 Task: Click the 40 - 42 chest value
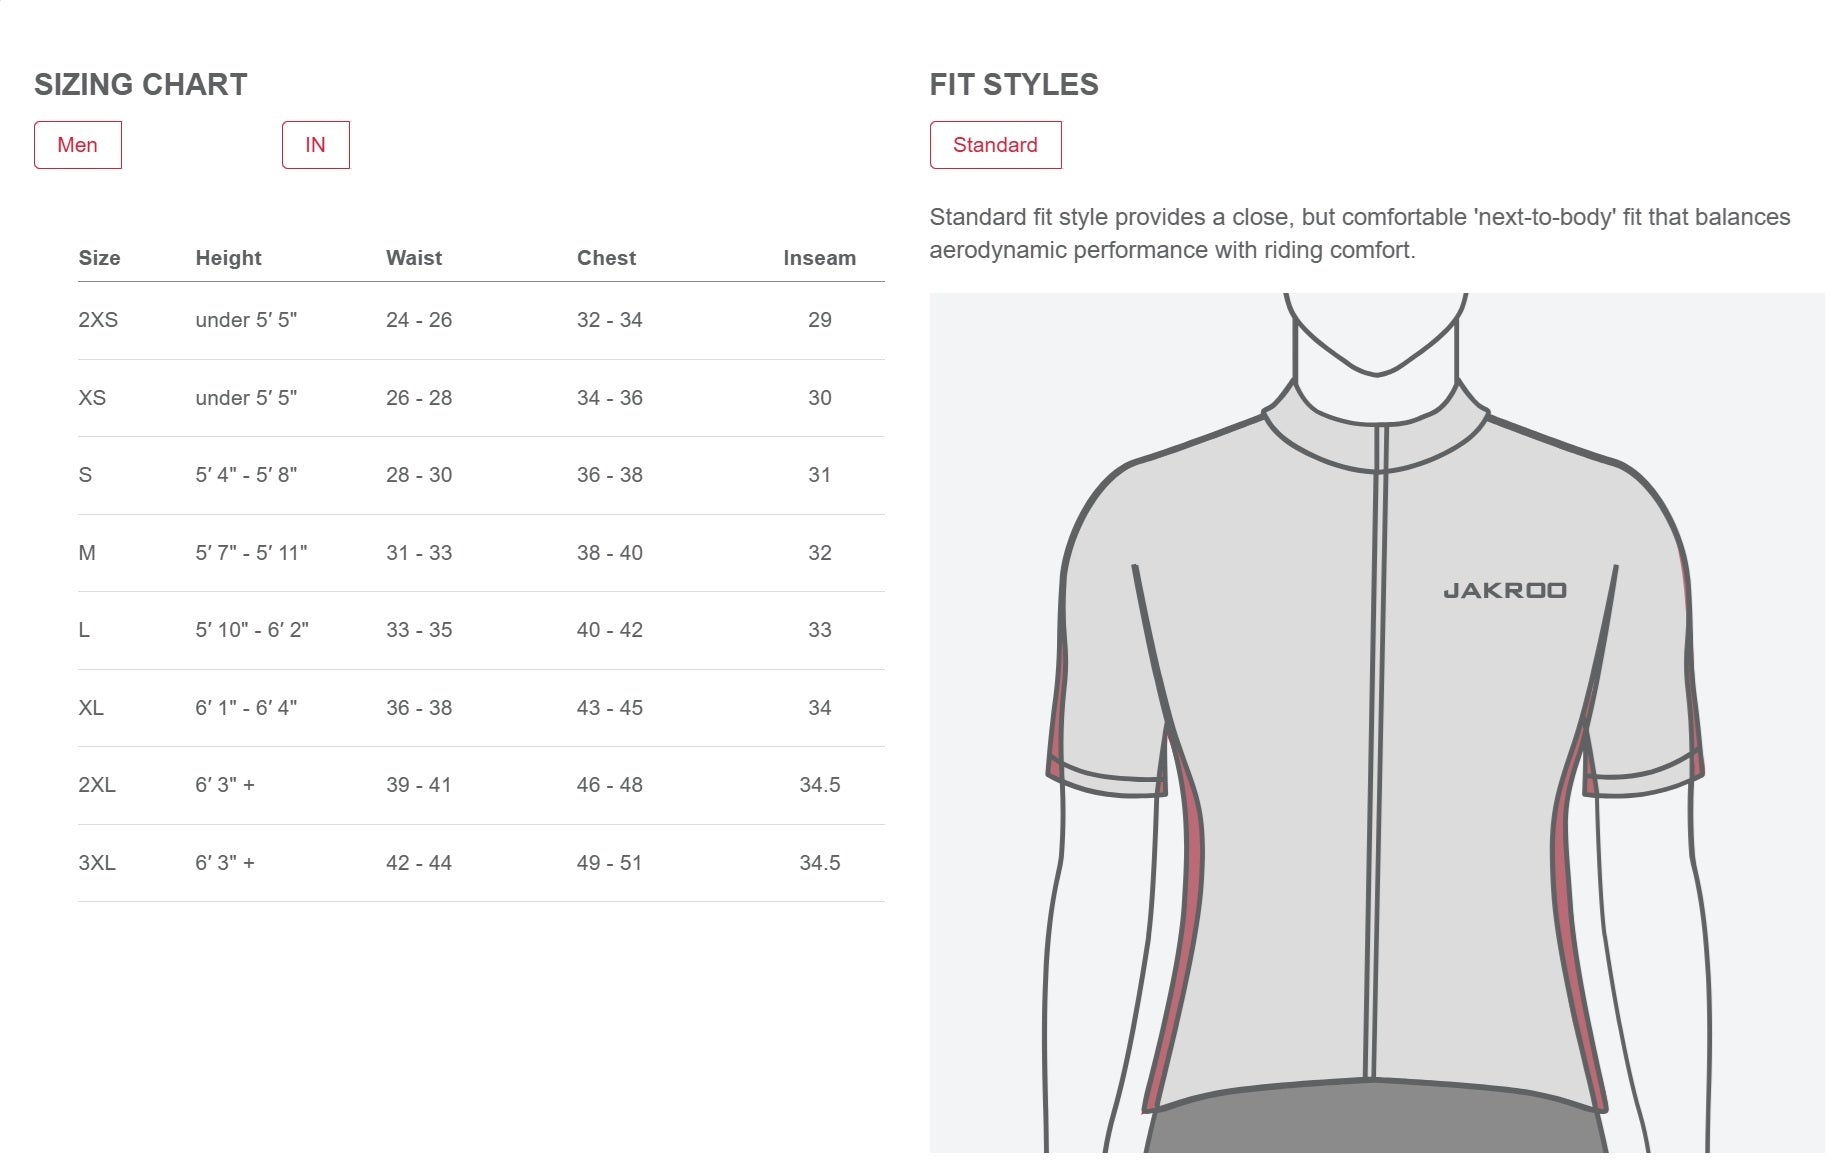(609, 630)
